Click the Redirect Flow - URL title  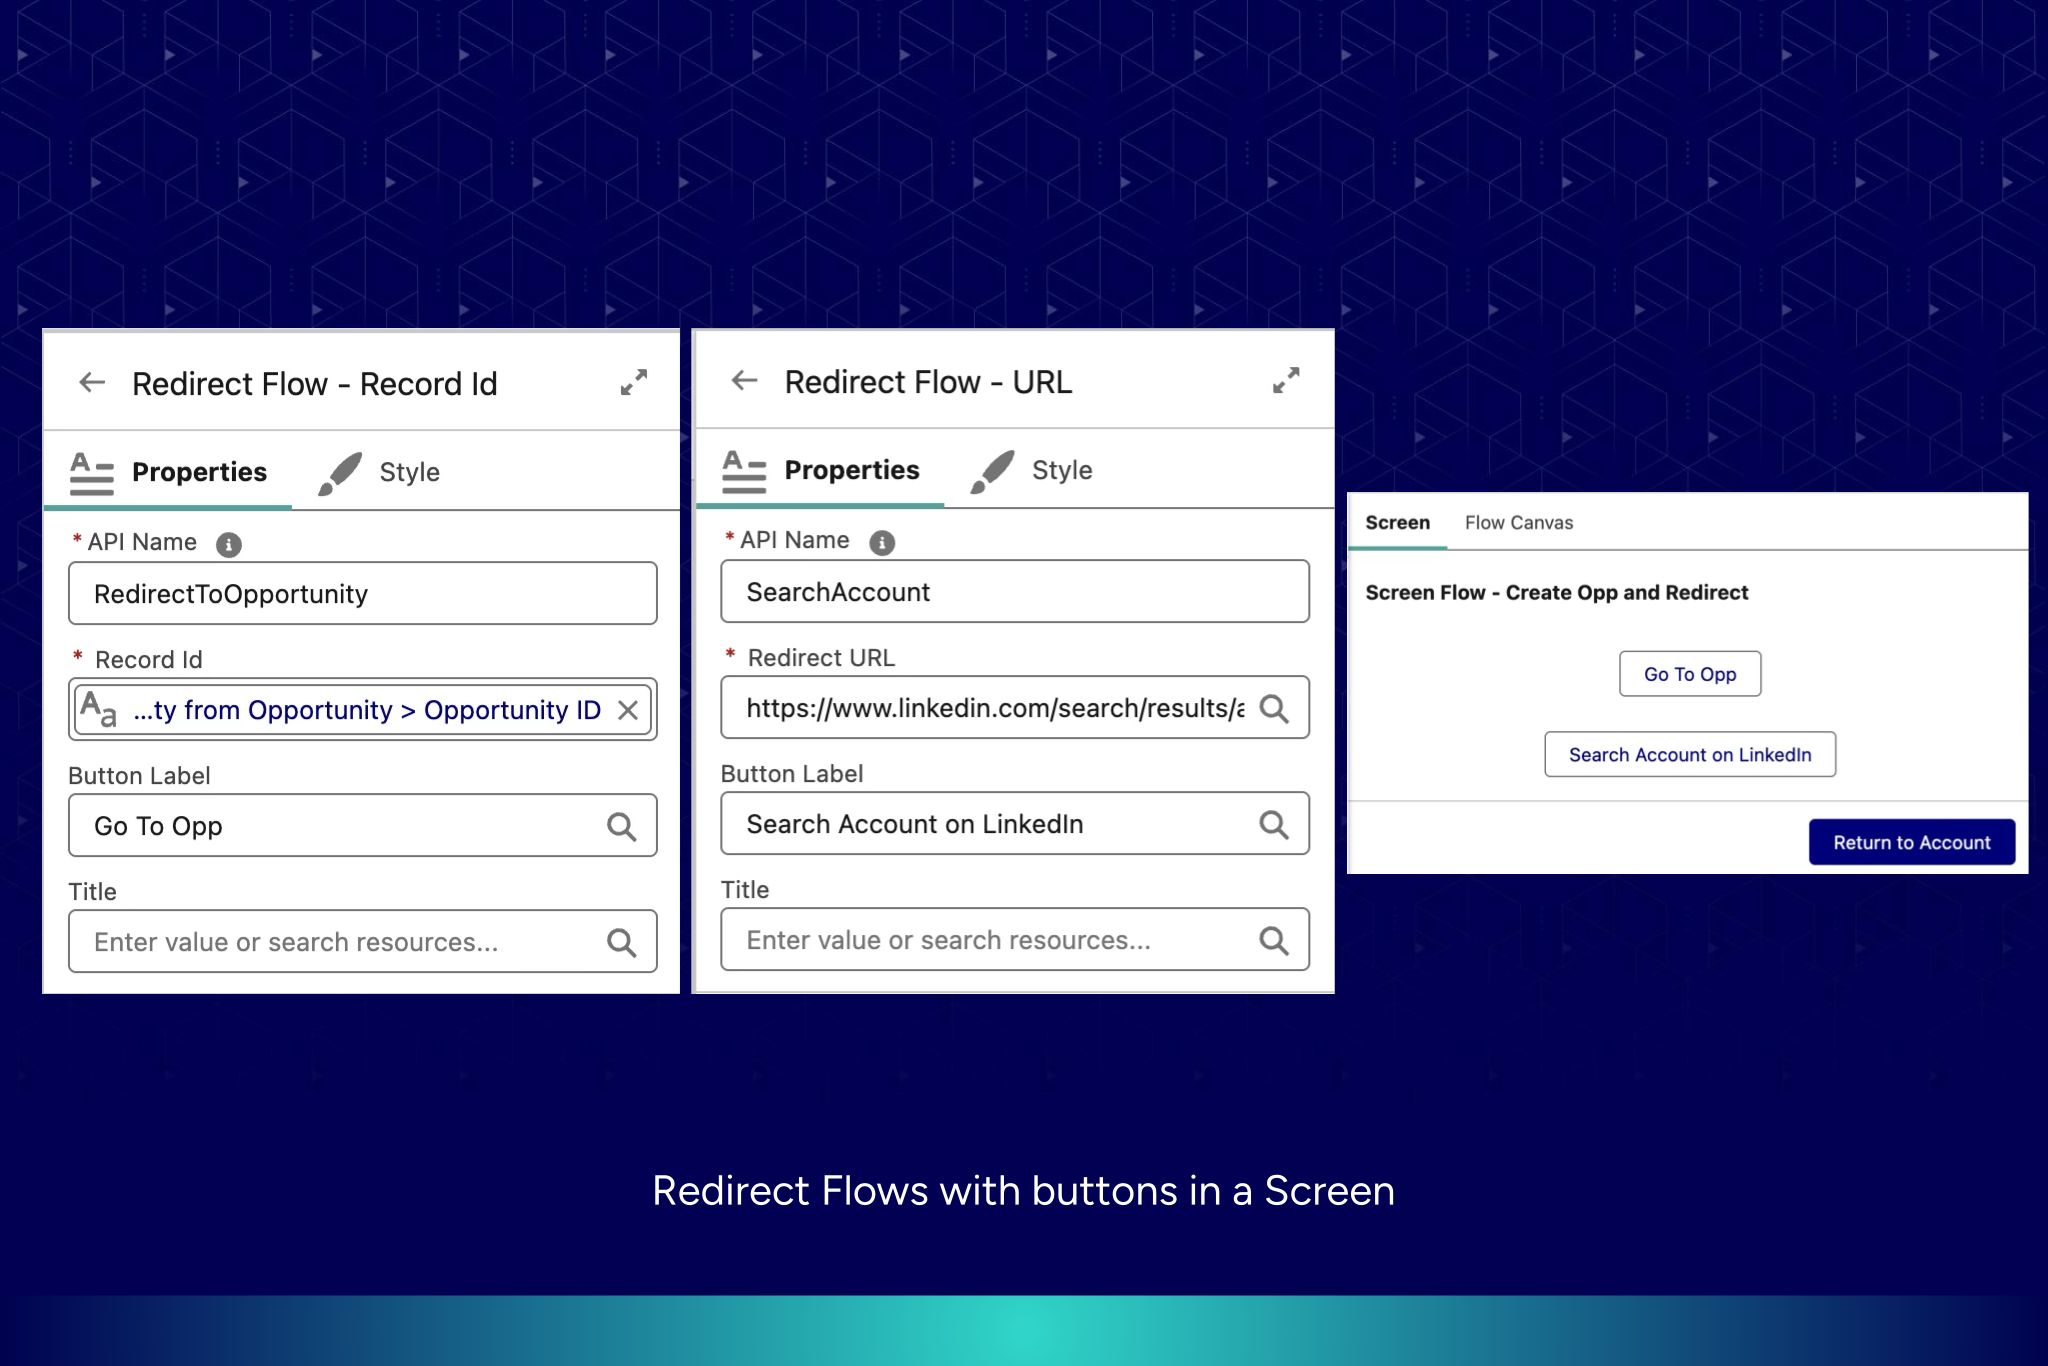click(x=928, y=382)
